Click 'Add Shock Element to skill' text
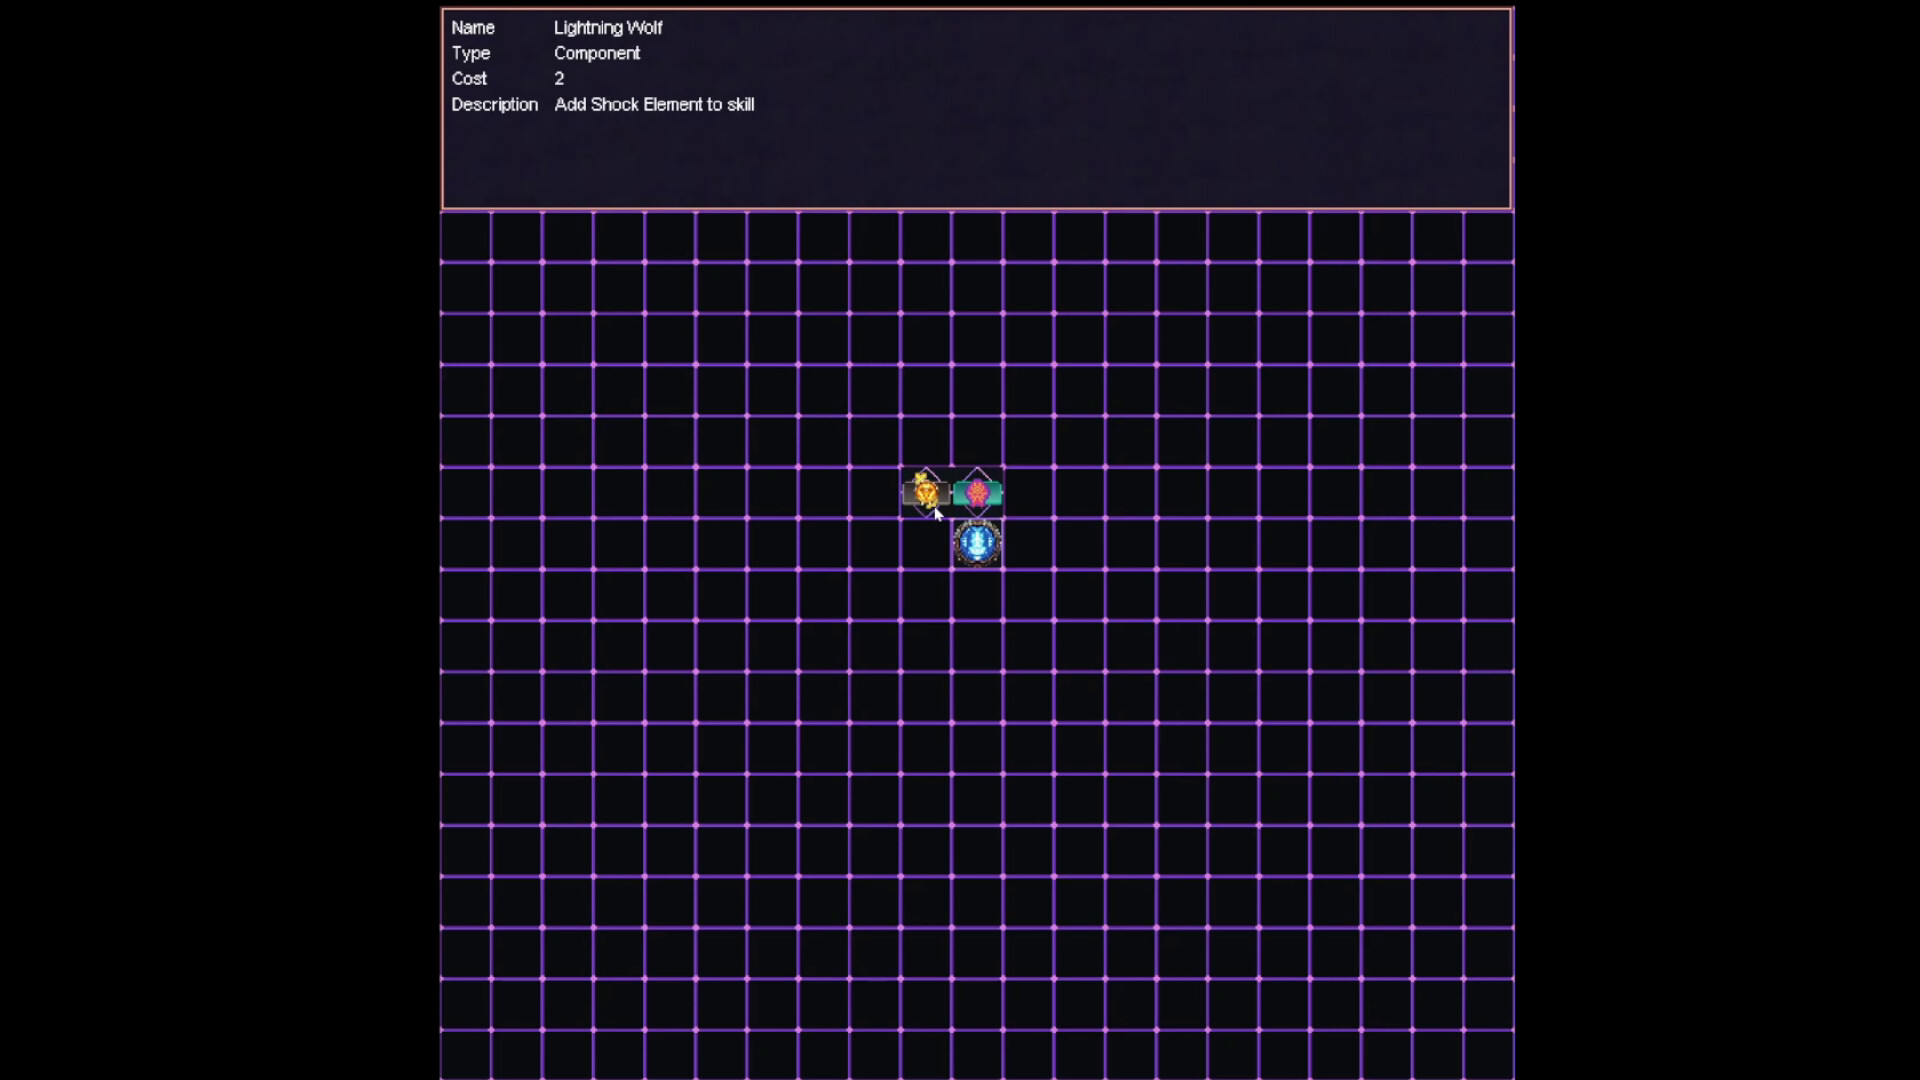 pyautogui.click(x=654, y=104)
